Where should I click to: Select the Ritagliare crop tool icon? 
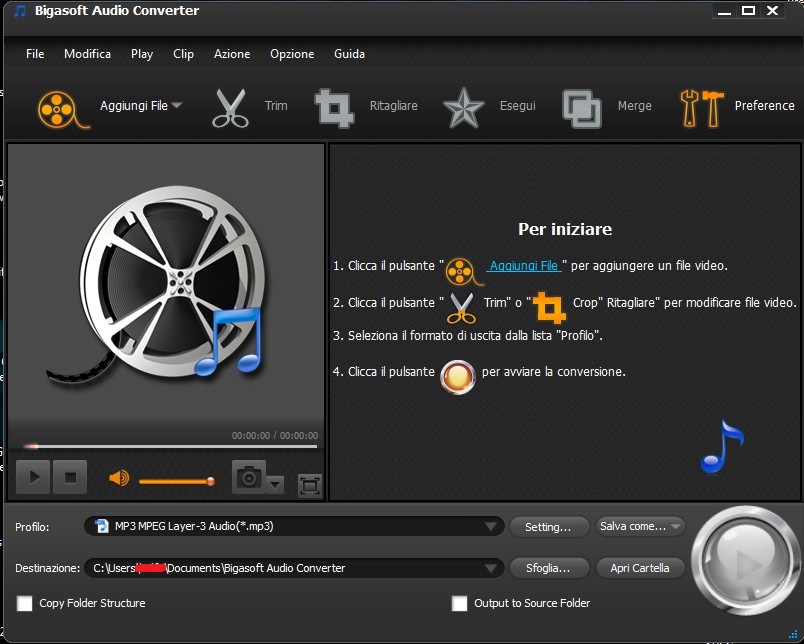pos(334,108)
